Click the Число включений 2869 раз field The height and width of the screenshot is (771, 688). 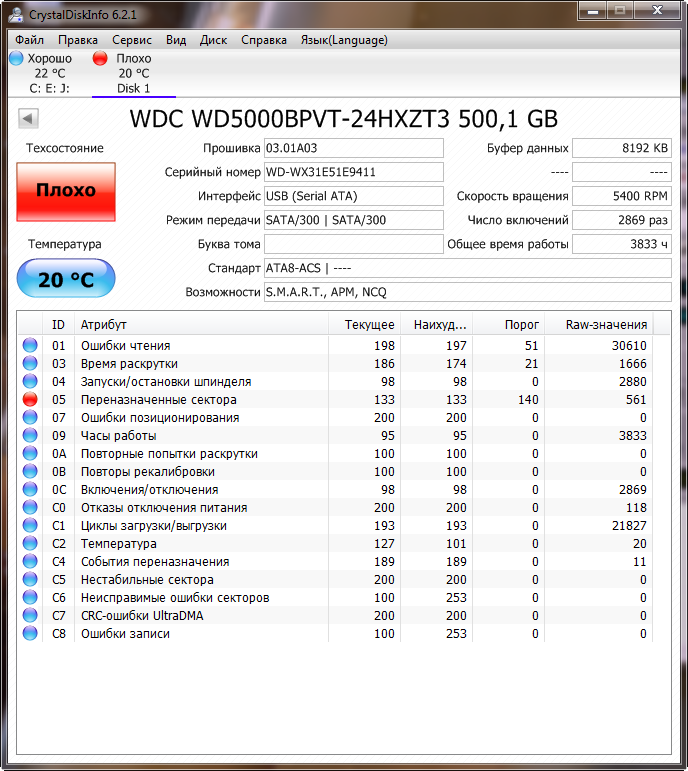(x=622, y=220)
